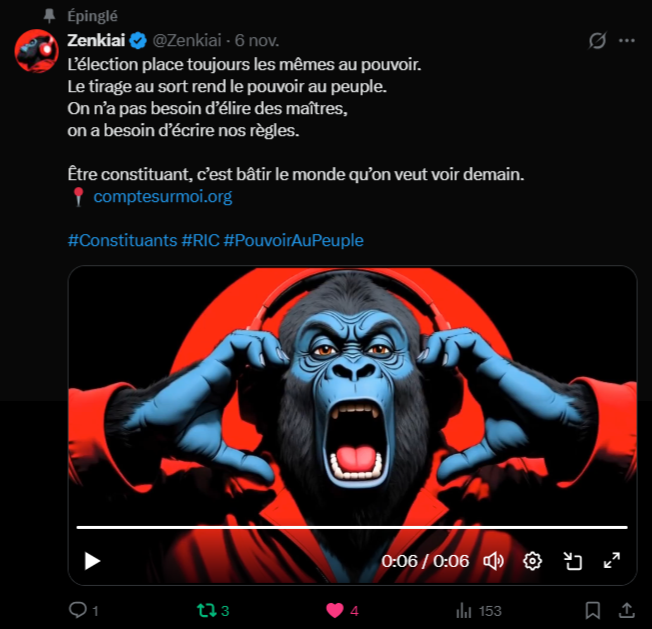
Task: Open video settings gear
Action: click(533, 561)
